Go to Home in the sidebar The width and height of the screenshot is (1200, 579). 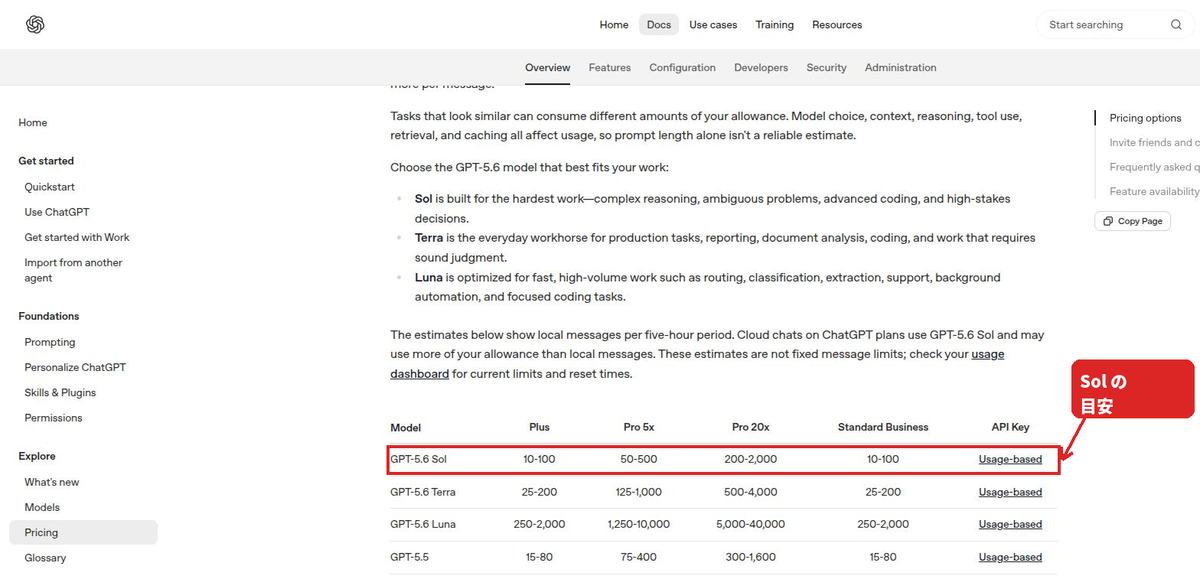33,123
